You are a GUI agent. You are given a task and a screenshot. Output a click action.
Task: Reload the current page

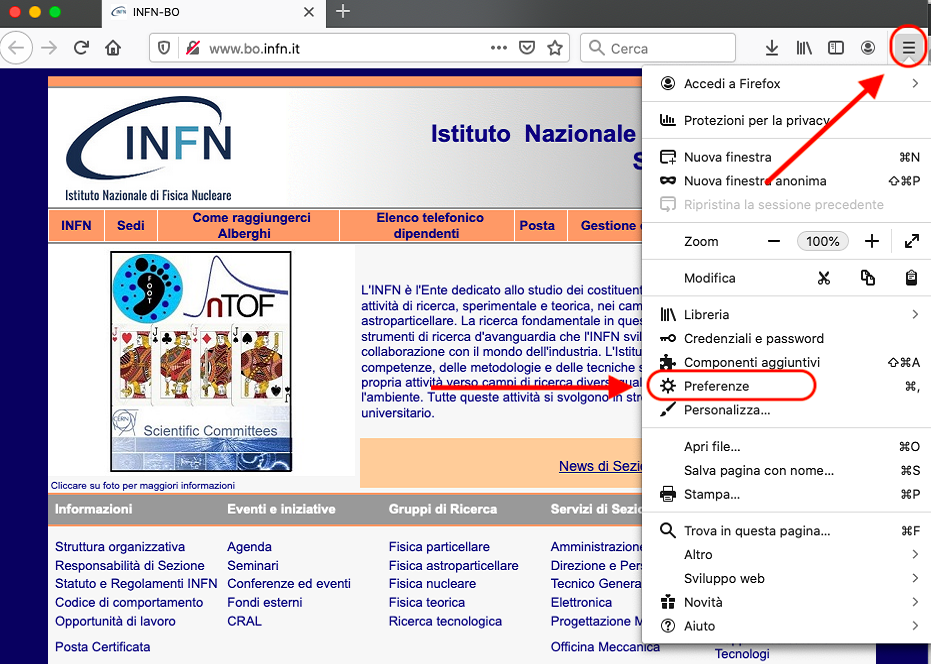coord(81,48)
